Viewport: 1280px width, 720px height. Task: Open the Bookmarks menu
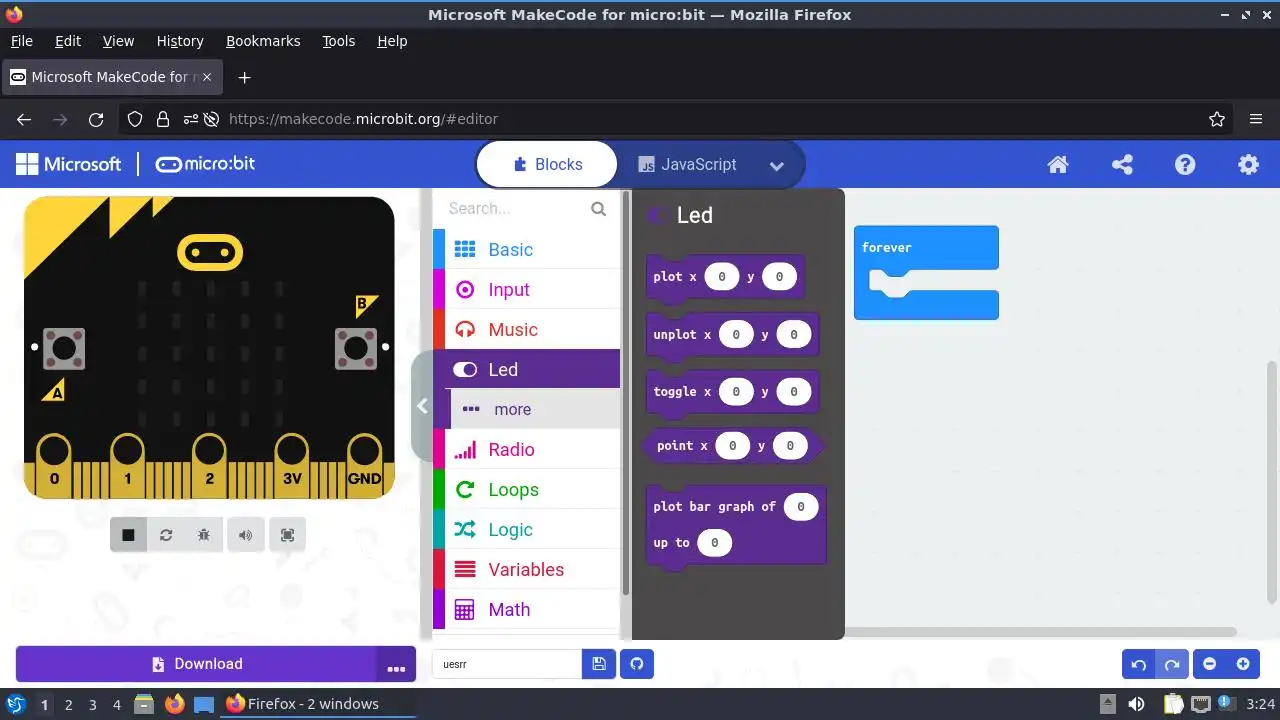click(x=263, y=41)
